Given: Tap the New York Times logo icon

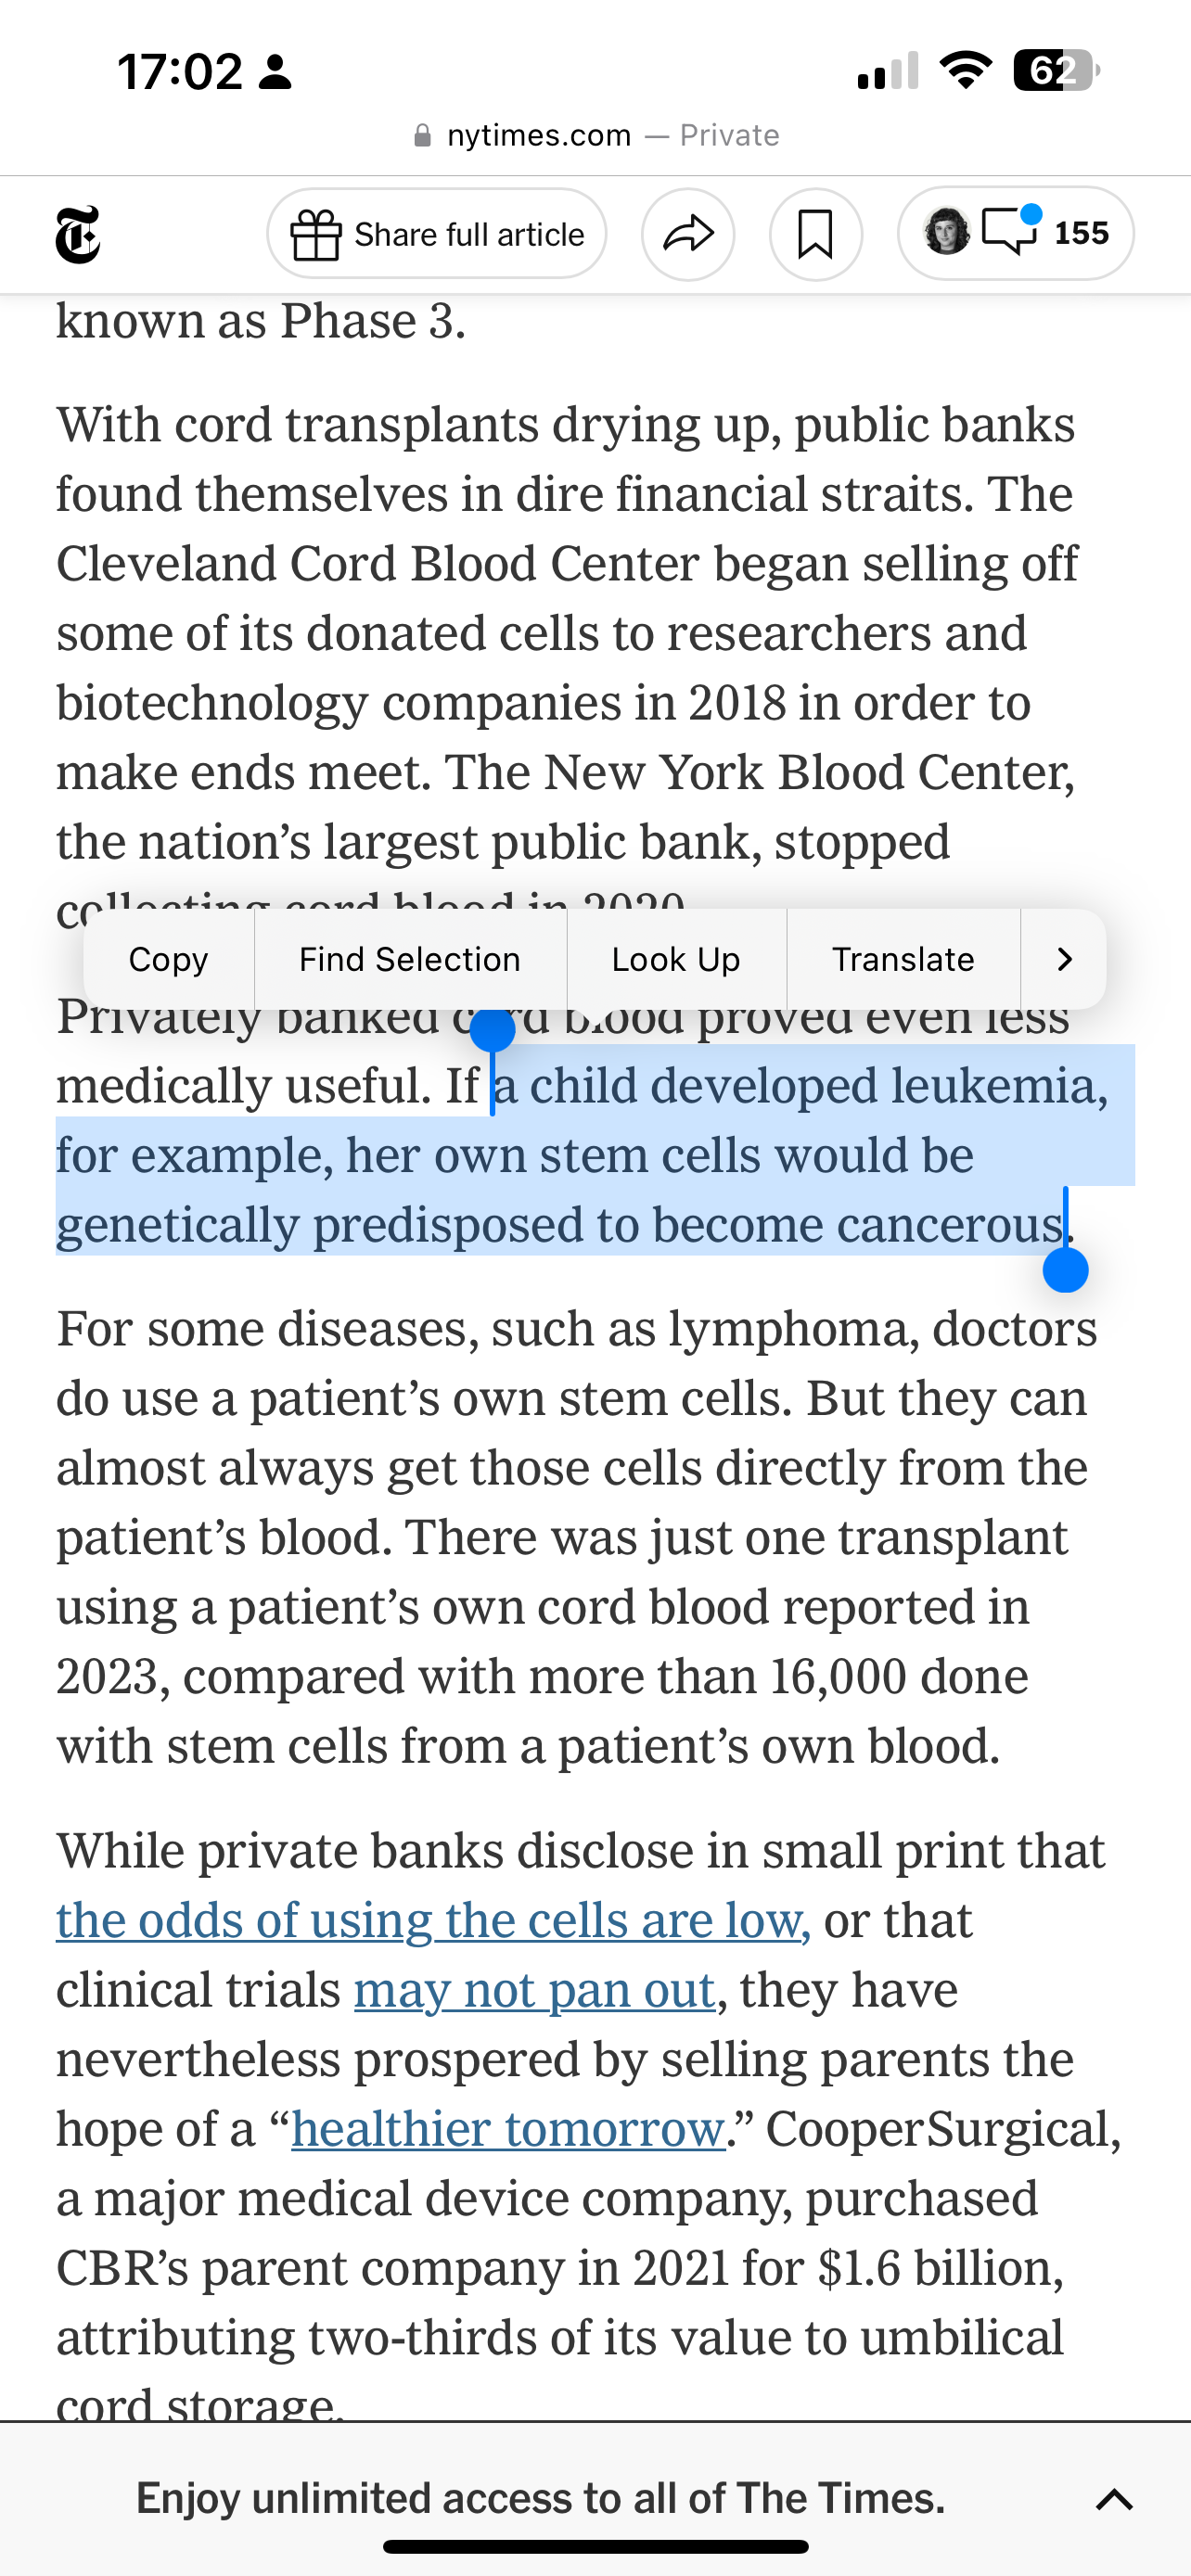Looking at the screenshot, I should (x=78, y=234).
